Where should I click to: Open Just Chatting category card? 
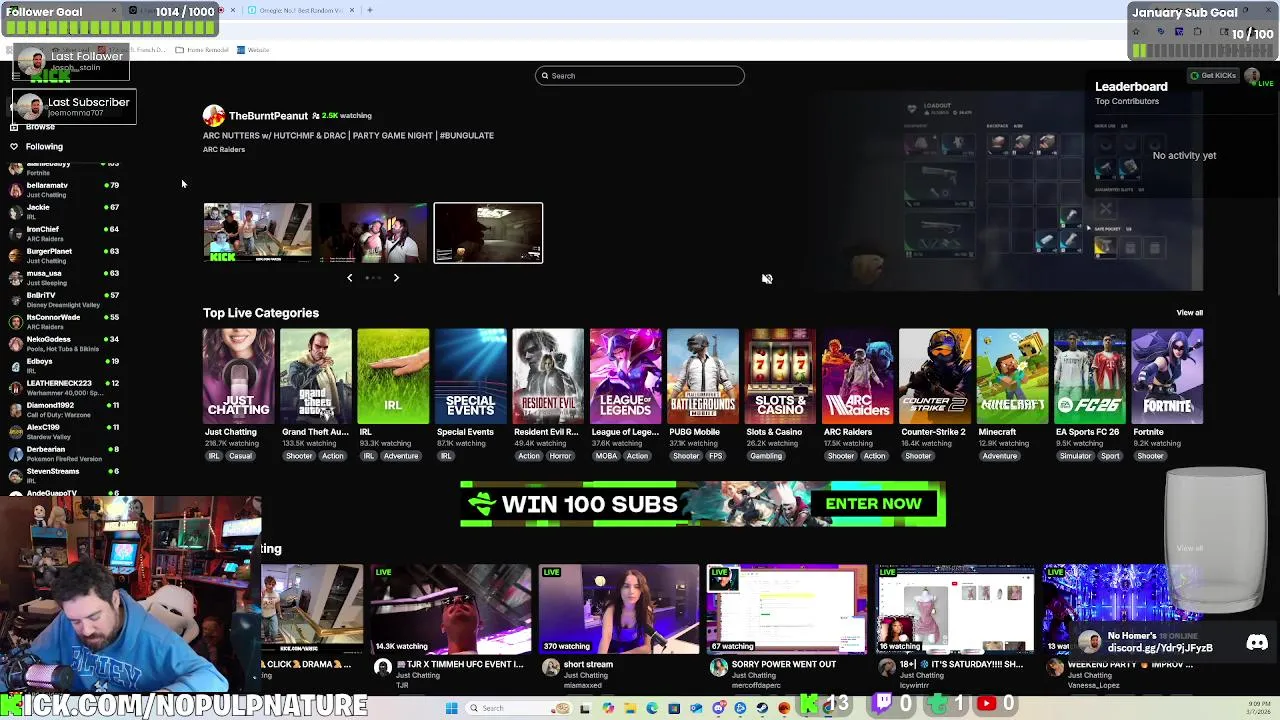click(238, 375)
